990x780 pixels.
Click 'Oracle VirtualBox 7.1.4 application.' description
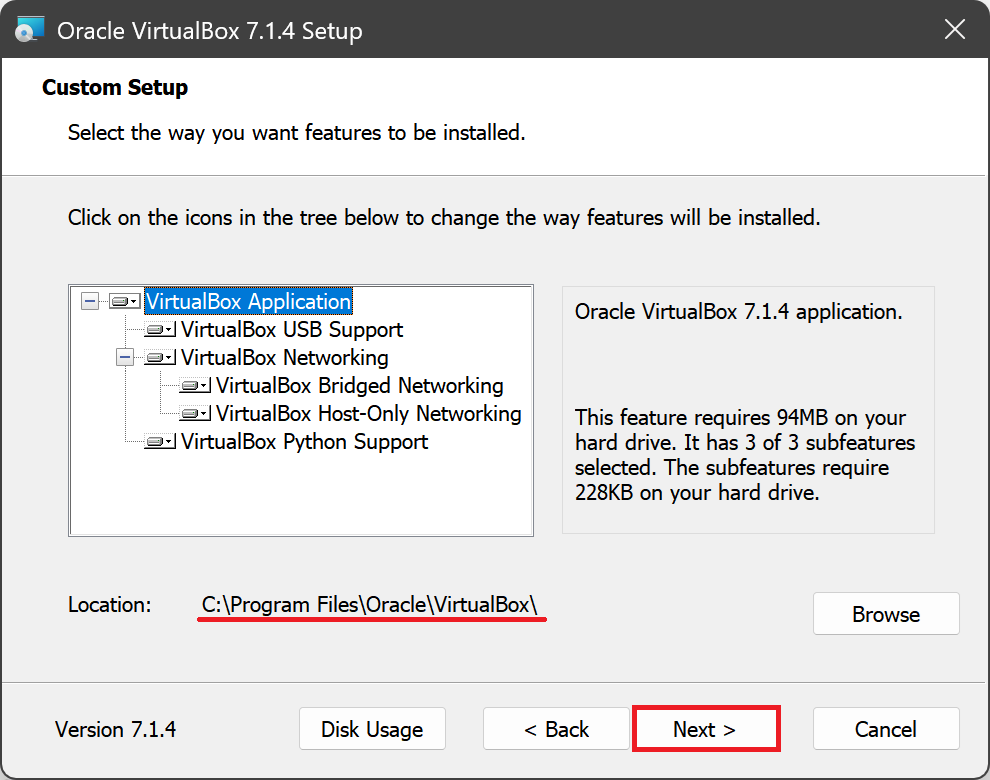pyautogui.click(x=738, y=311)
